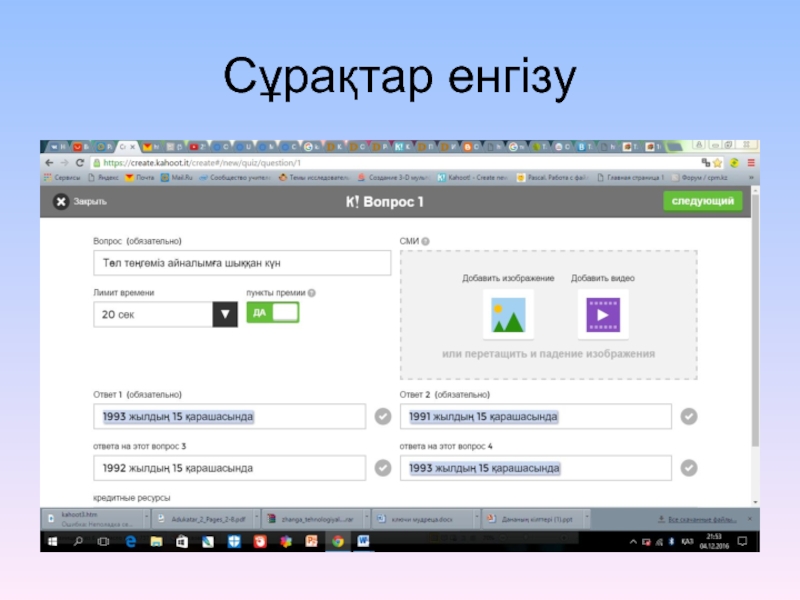The image size is (800, 600).
Task: Open File Explorer from taskbar
Action: (156, 541)
